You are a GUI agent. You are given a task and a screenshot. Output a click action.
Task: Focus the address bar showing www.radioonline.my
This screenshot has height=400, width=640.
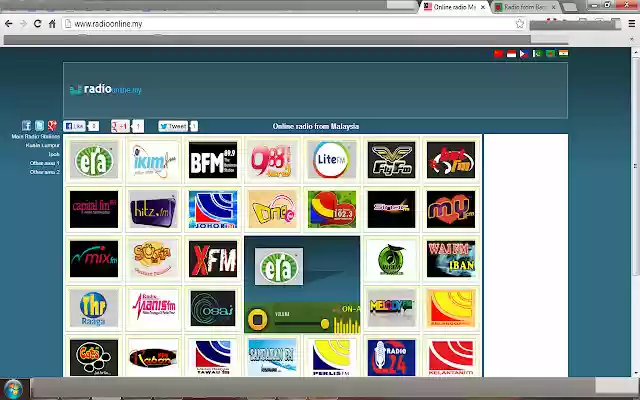pyautogui.click(x=294, y=24)
